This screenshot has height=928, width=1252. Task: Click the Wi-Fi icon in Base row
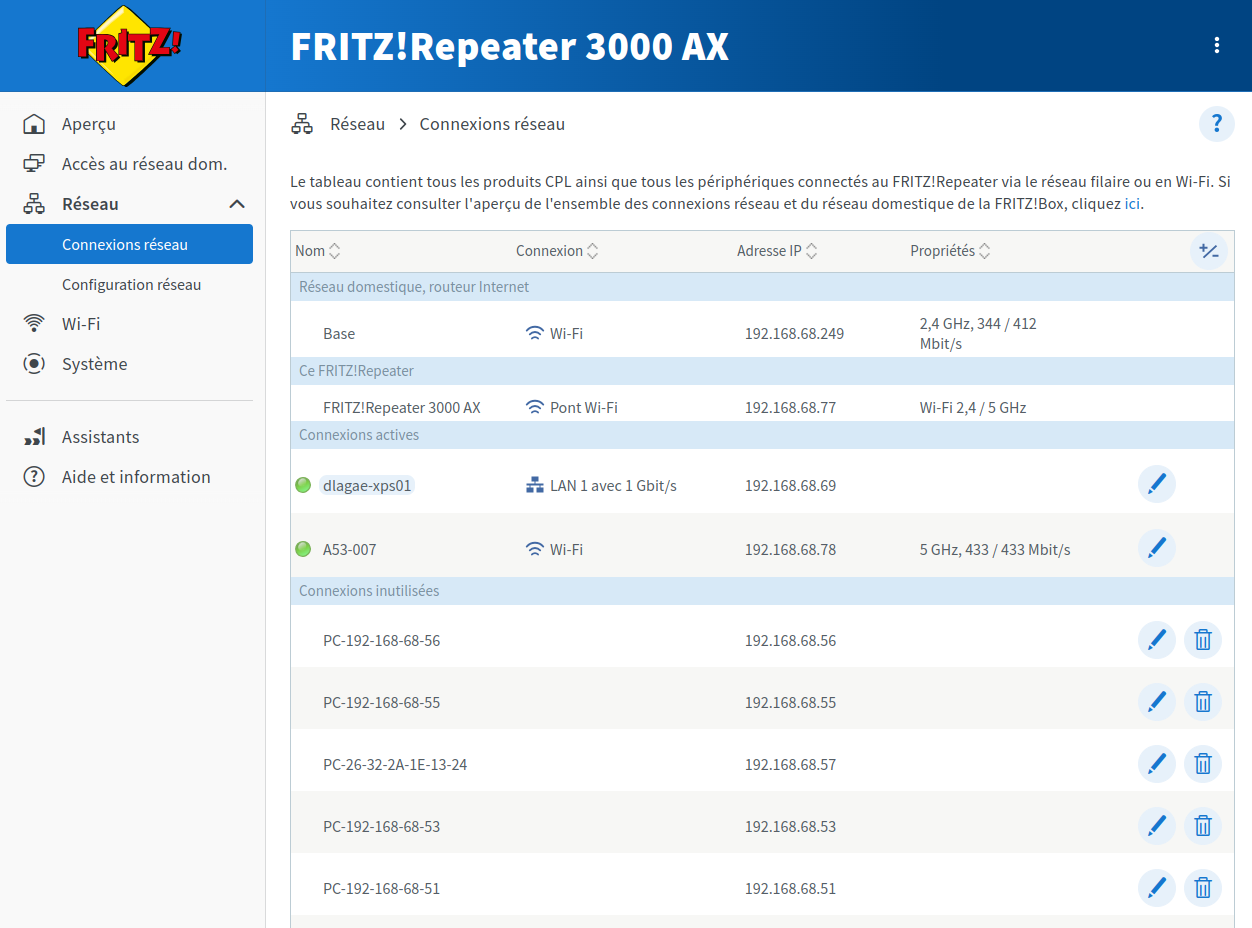point(535,333)
